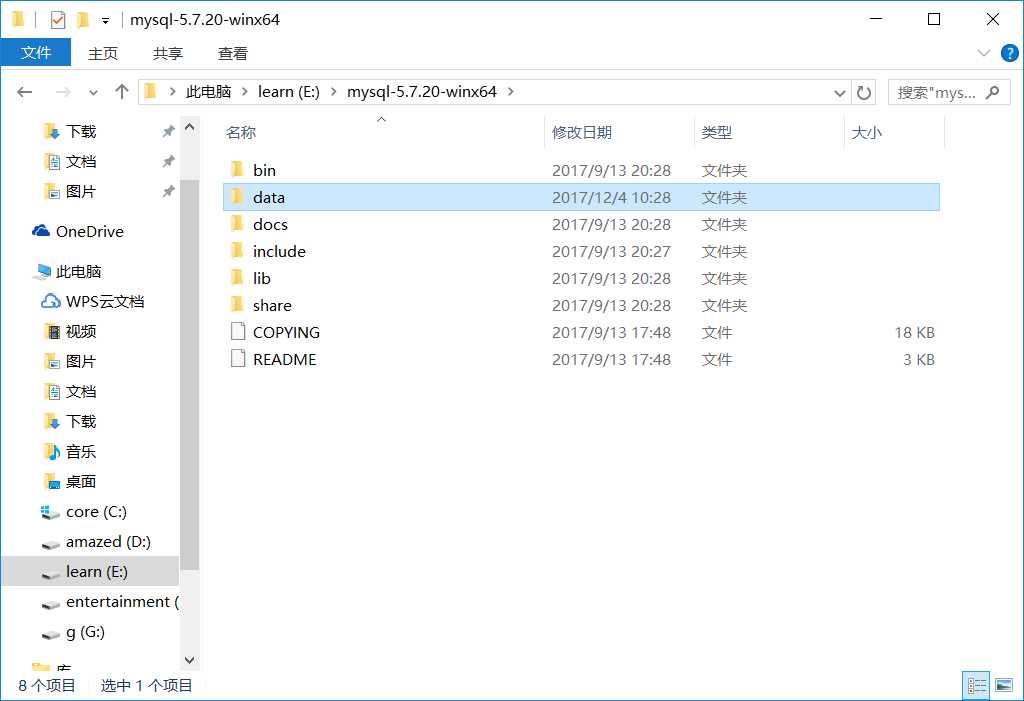Image resolution: width=1024 pixels, height=701 pixels.
Task: Open the 文件 ribbon tab
Action: tap(36, 53)
